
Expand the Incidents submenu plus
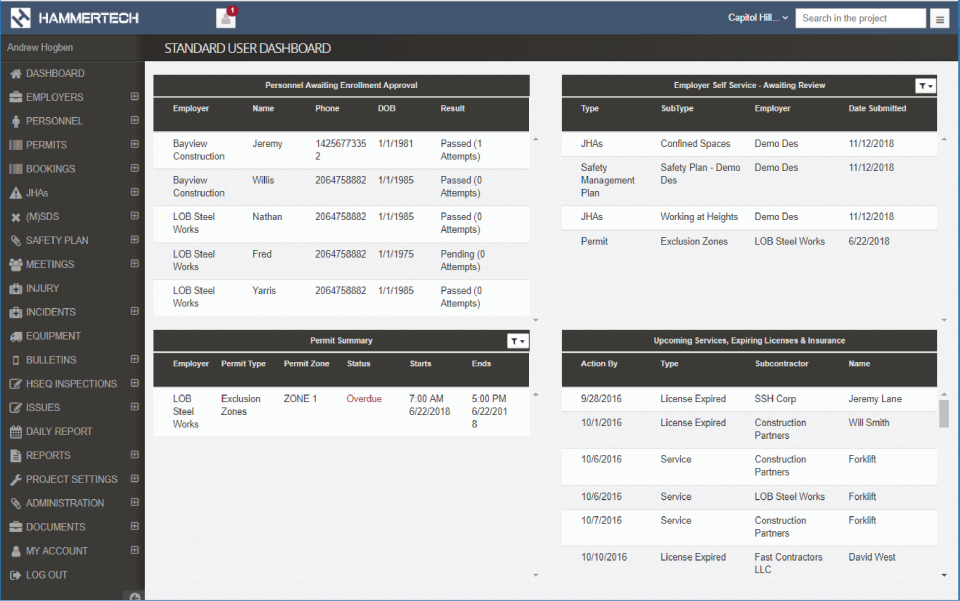tap(135, 312)
